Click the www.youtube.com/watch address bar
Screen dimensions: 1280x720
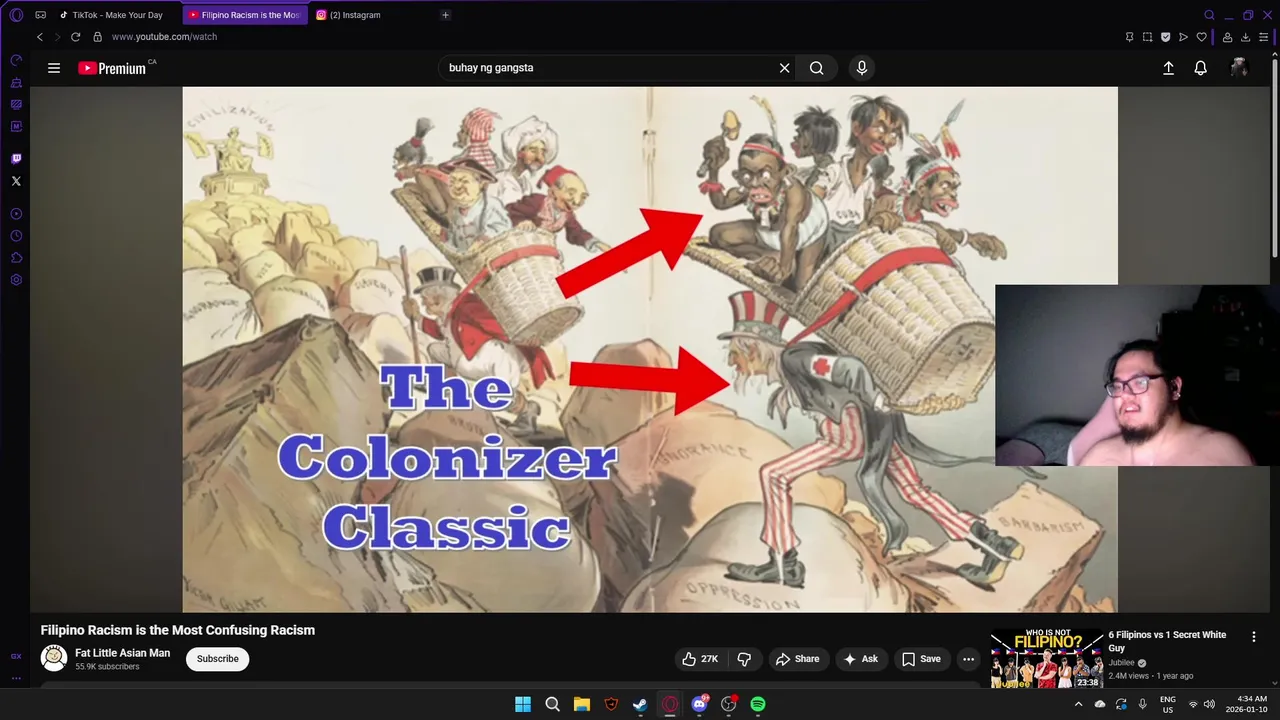[164, 37]
